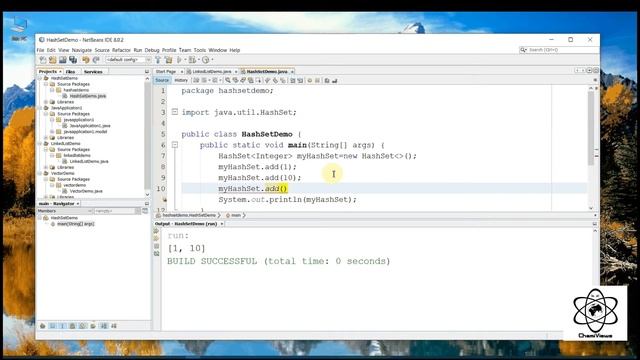Click the editor vertical scrollbar
This screenshot has height=360, width=640.
click(x=591, y=128)
